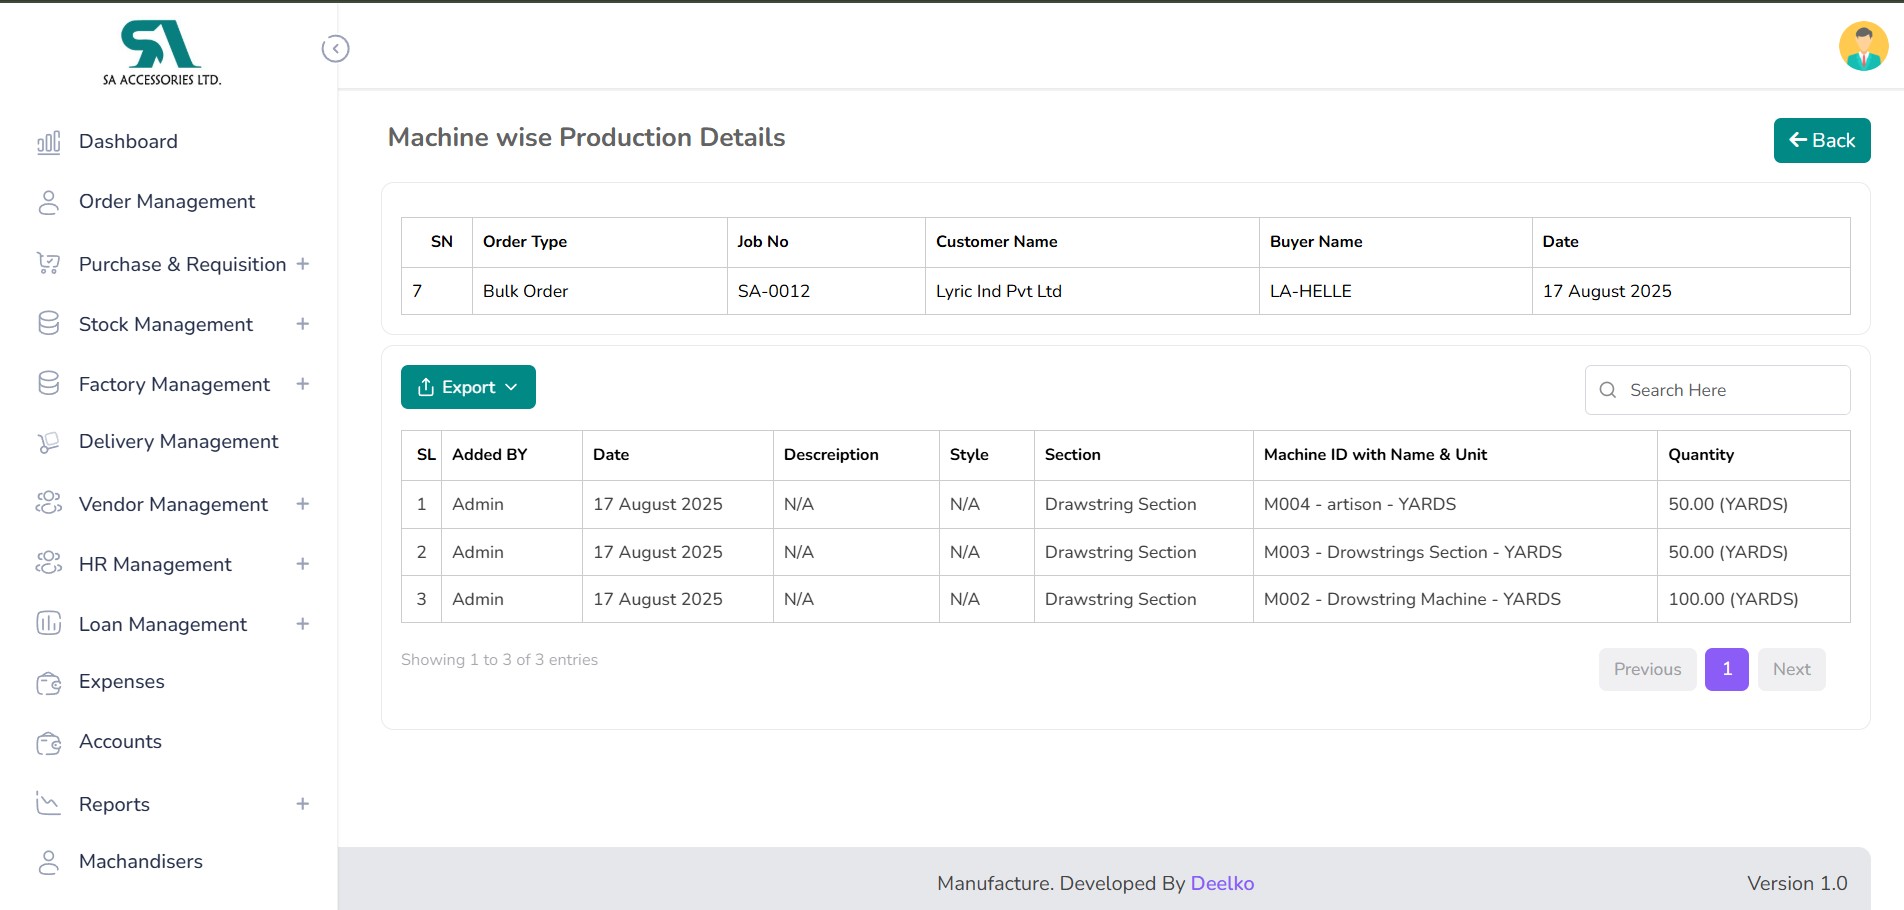
Task: Expand the Factory Management submenu
Action: click(x=302, y=384)
